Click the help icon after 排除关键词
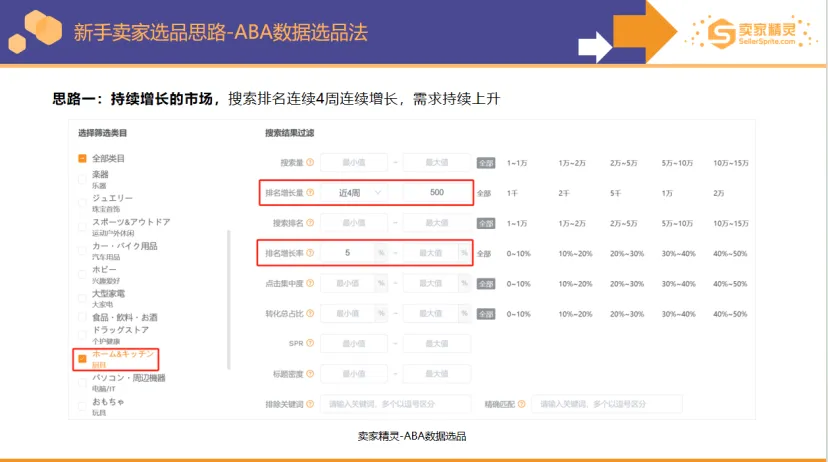The image size is (828, 462). 310,404
